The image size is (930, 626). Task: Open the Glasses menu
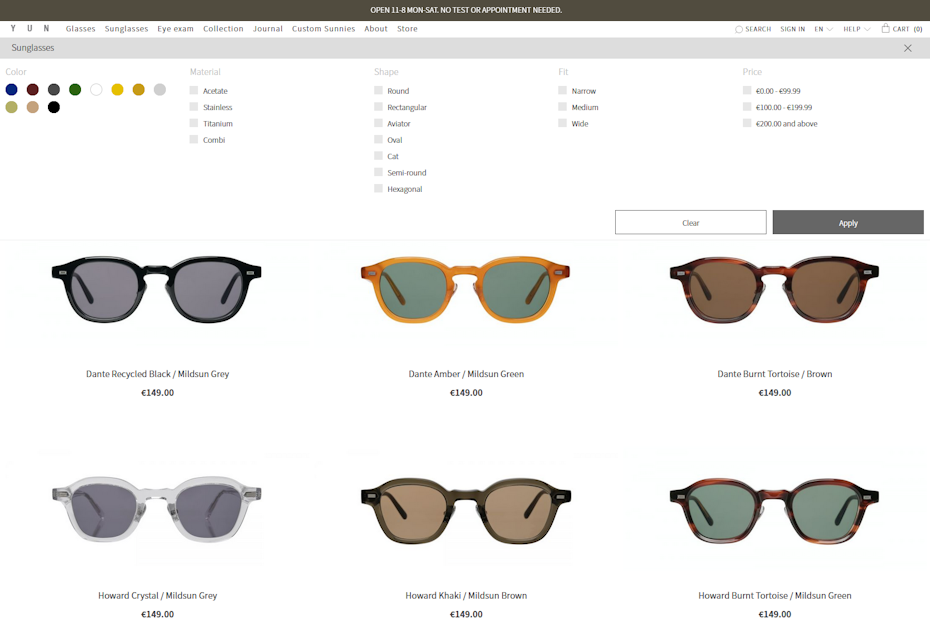[81, 29]
